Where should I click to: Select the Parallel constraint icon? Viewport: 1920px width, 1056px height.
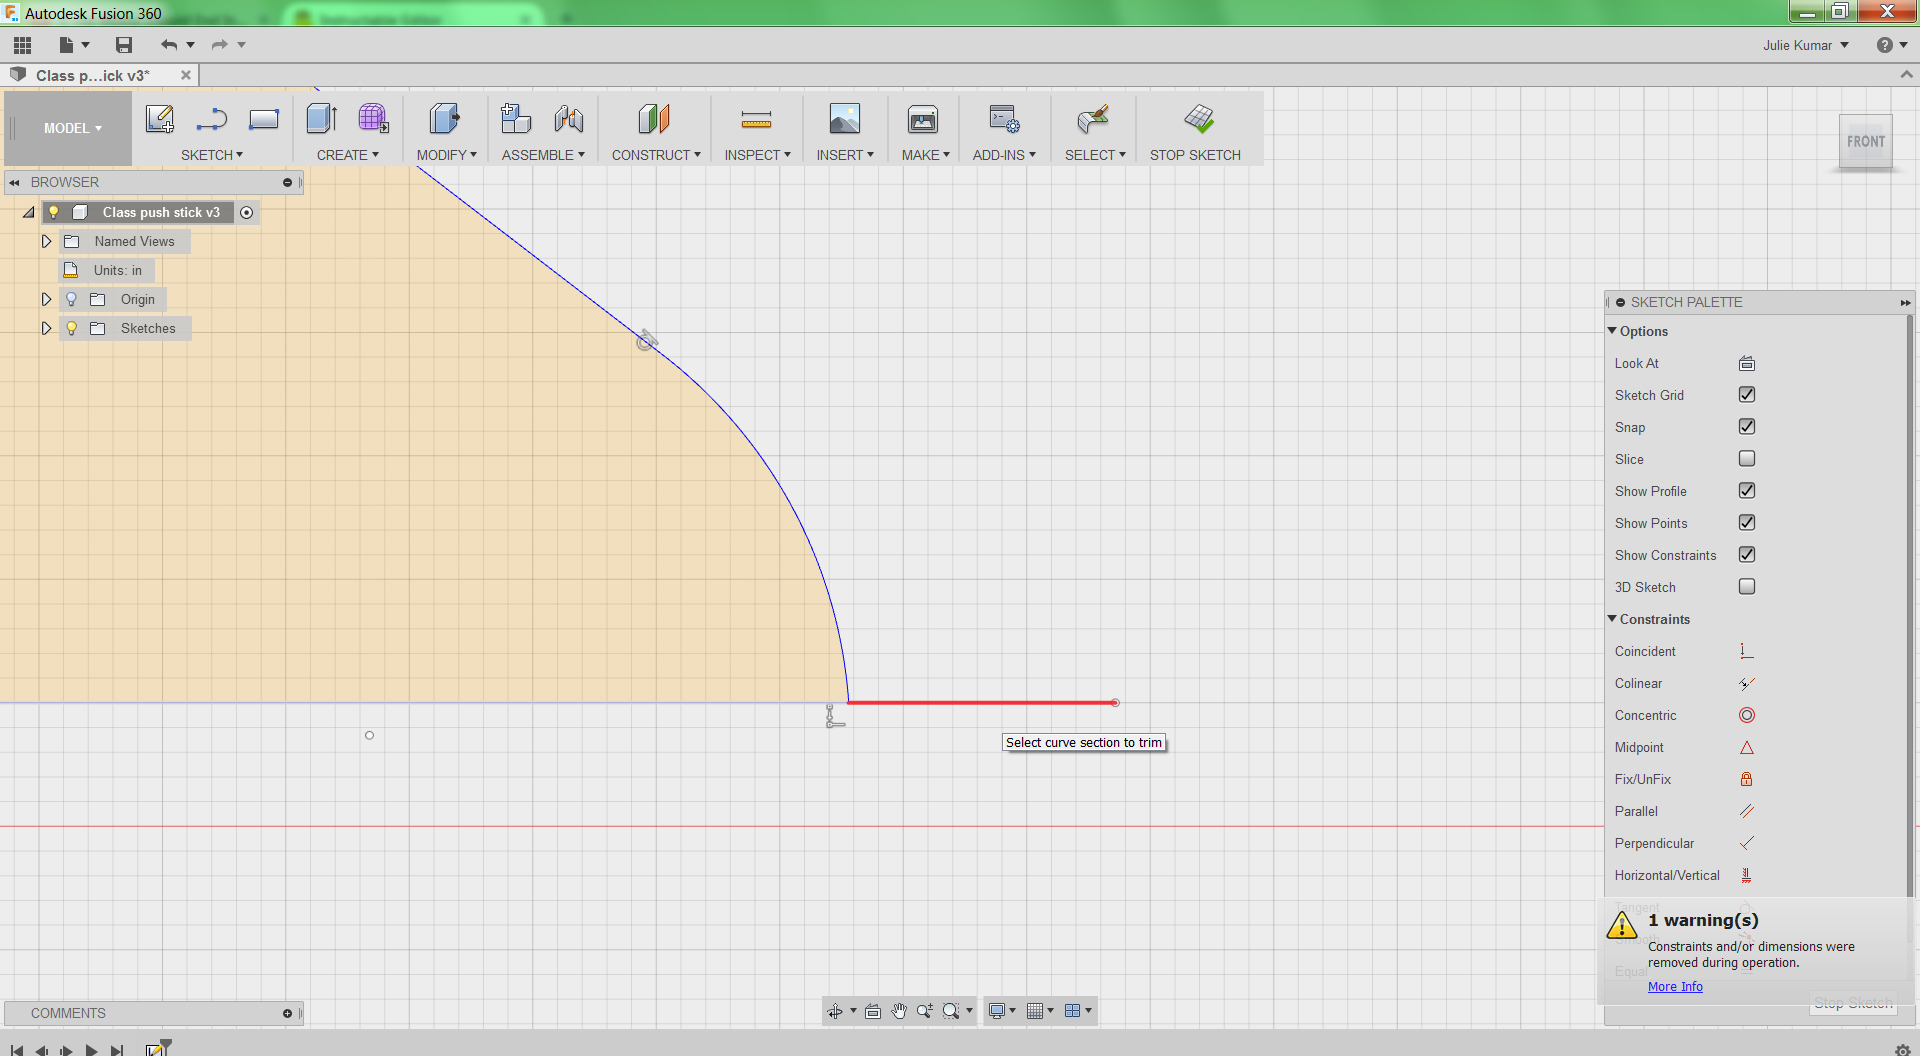(x=1747, y=811)
